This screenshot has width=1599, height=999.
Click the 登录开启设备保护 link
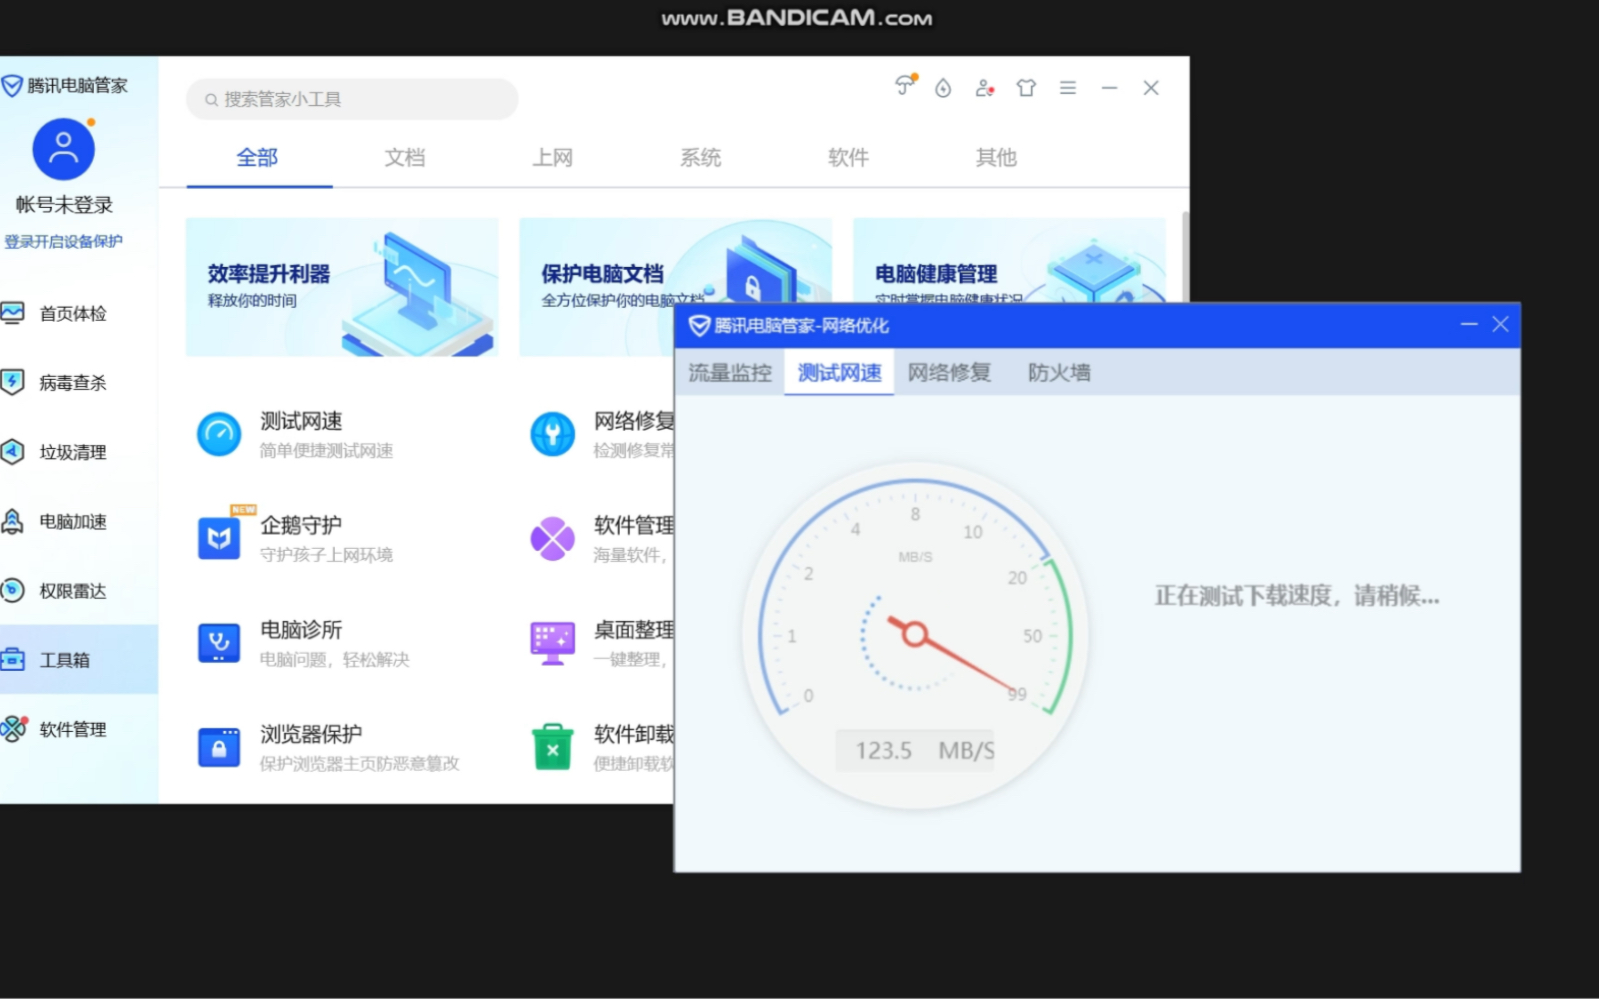pyautogui.click(x=63, y=242)
